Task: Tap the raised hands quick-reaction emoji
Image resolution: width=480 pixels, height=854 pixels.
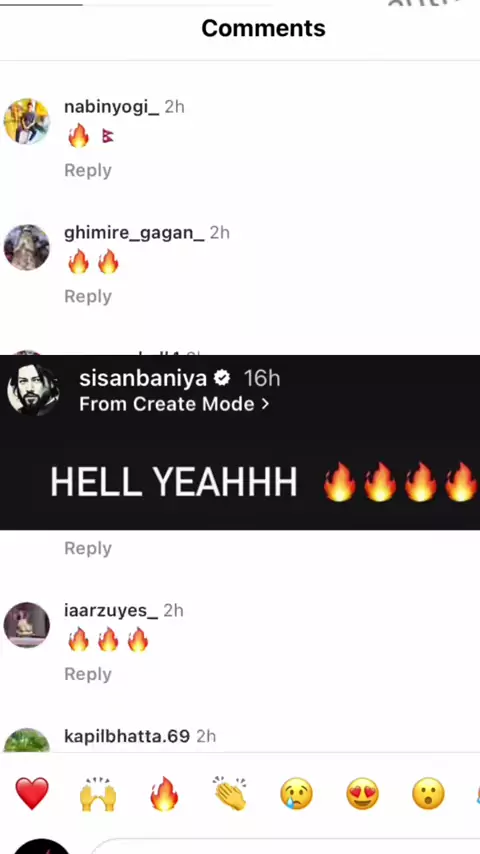Action: (x=98, y=794)
